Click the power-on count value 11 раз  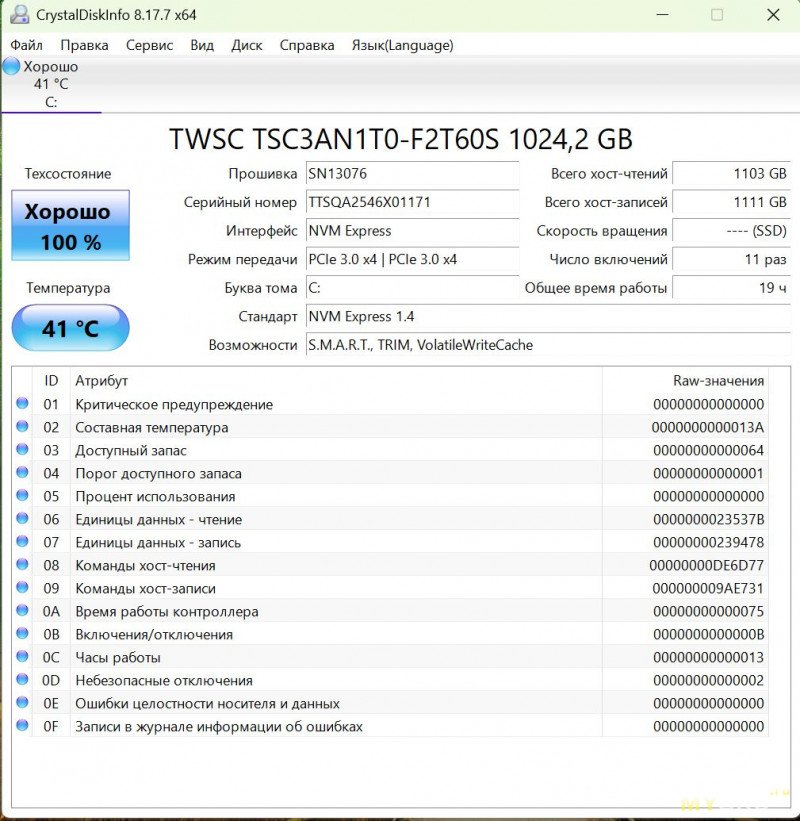[731, 259]
